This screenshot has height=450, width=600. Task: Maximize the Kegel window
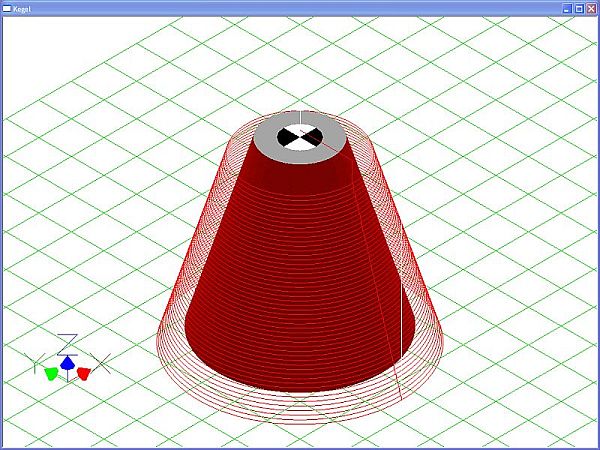578,7
